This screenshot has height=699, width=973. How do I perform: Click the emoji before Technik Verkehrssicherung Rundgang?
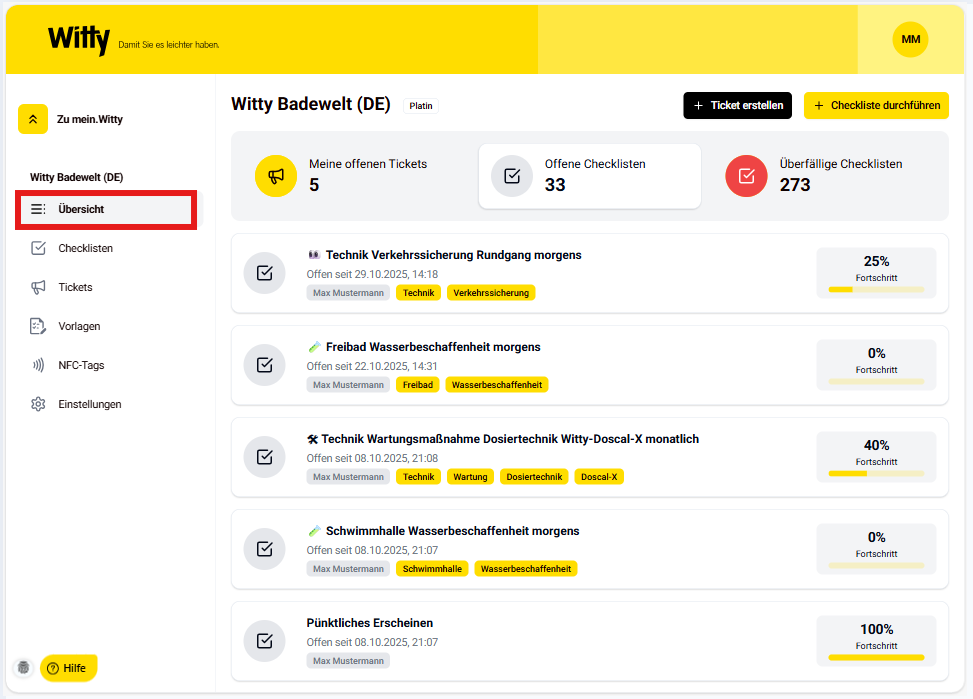click(x=314, y=255)
